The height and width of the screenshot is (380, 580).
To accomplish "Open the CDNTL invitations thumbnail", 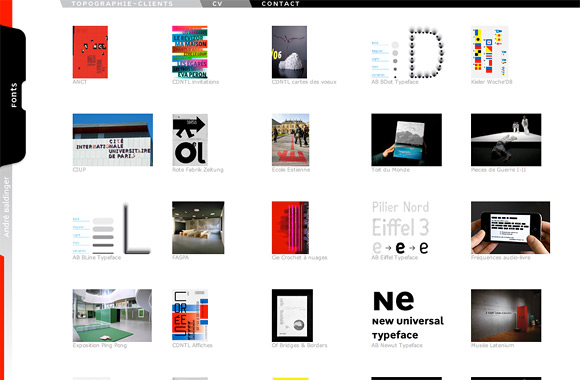I will pyautogui.click(x=190, y=52).
